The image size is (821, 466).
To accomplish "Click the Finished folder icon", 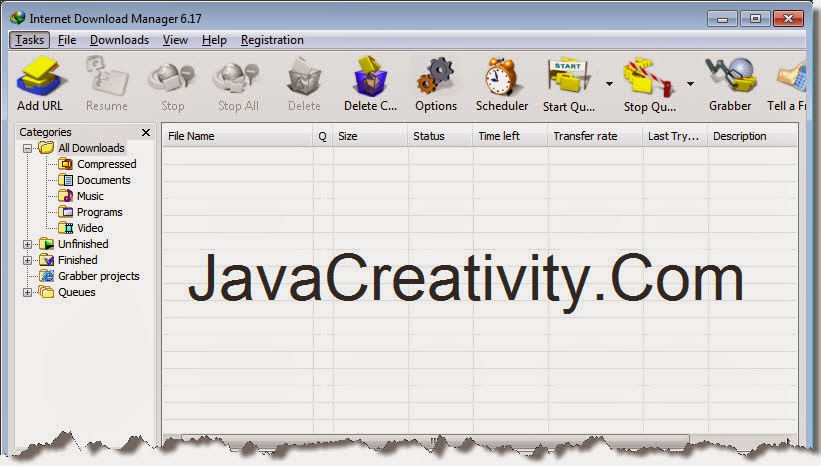I will (47, 260).
